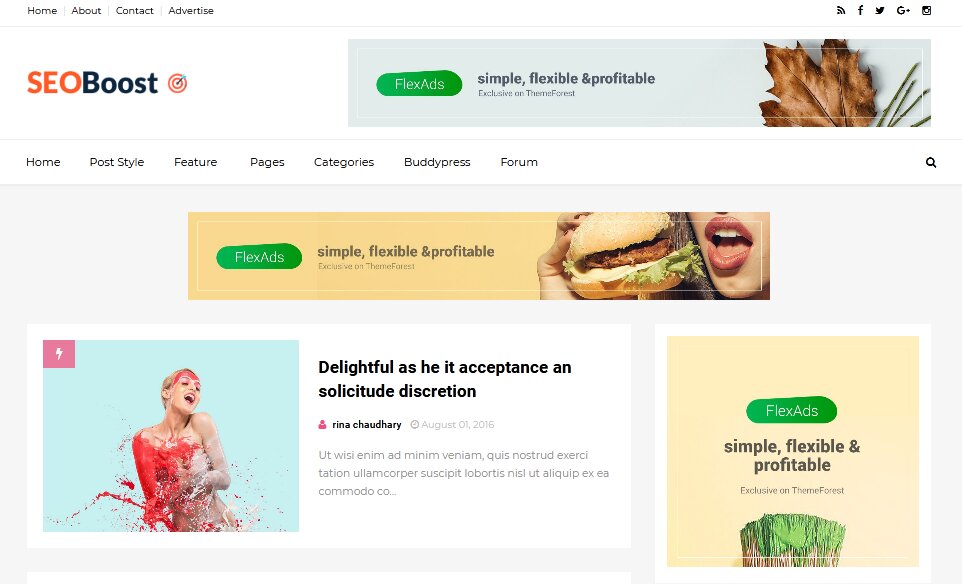The width and height of the screenshot is (962, 584).
Task: Visit the Facebook social icon
Action: (860, 10)
